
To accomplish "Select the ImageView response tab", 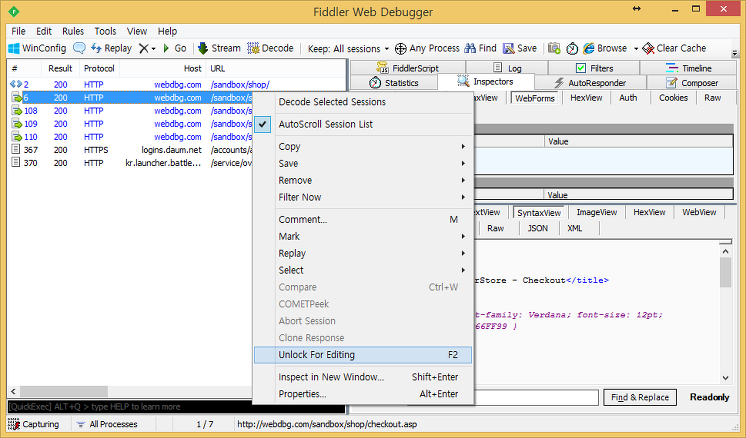I will click(x=597, y=212).
